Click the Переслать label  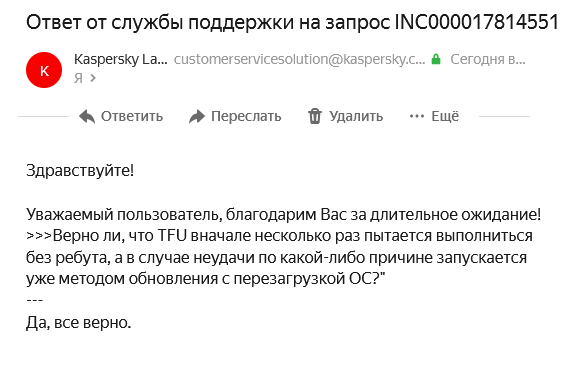click(x=246, y=116)
